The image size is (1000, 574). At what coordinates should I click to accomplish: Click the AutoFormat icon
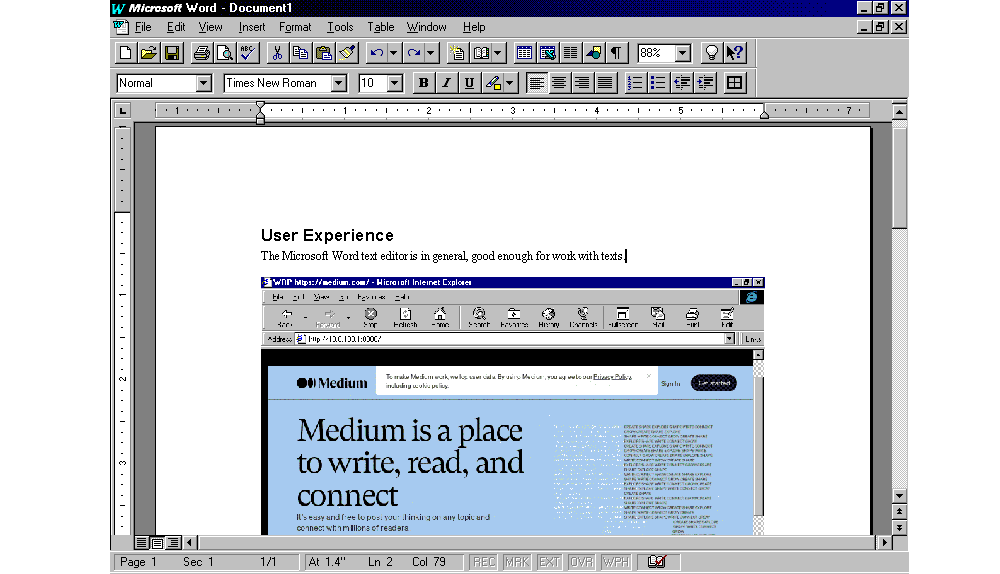[x=457, y=53]
